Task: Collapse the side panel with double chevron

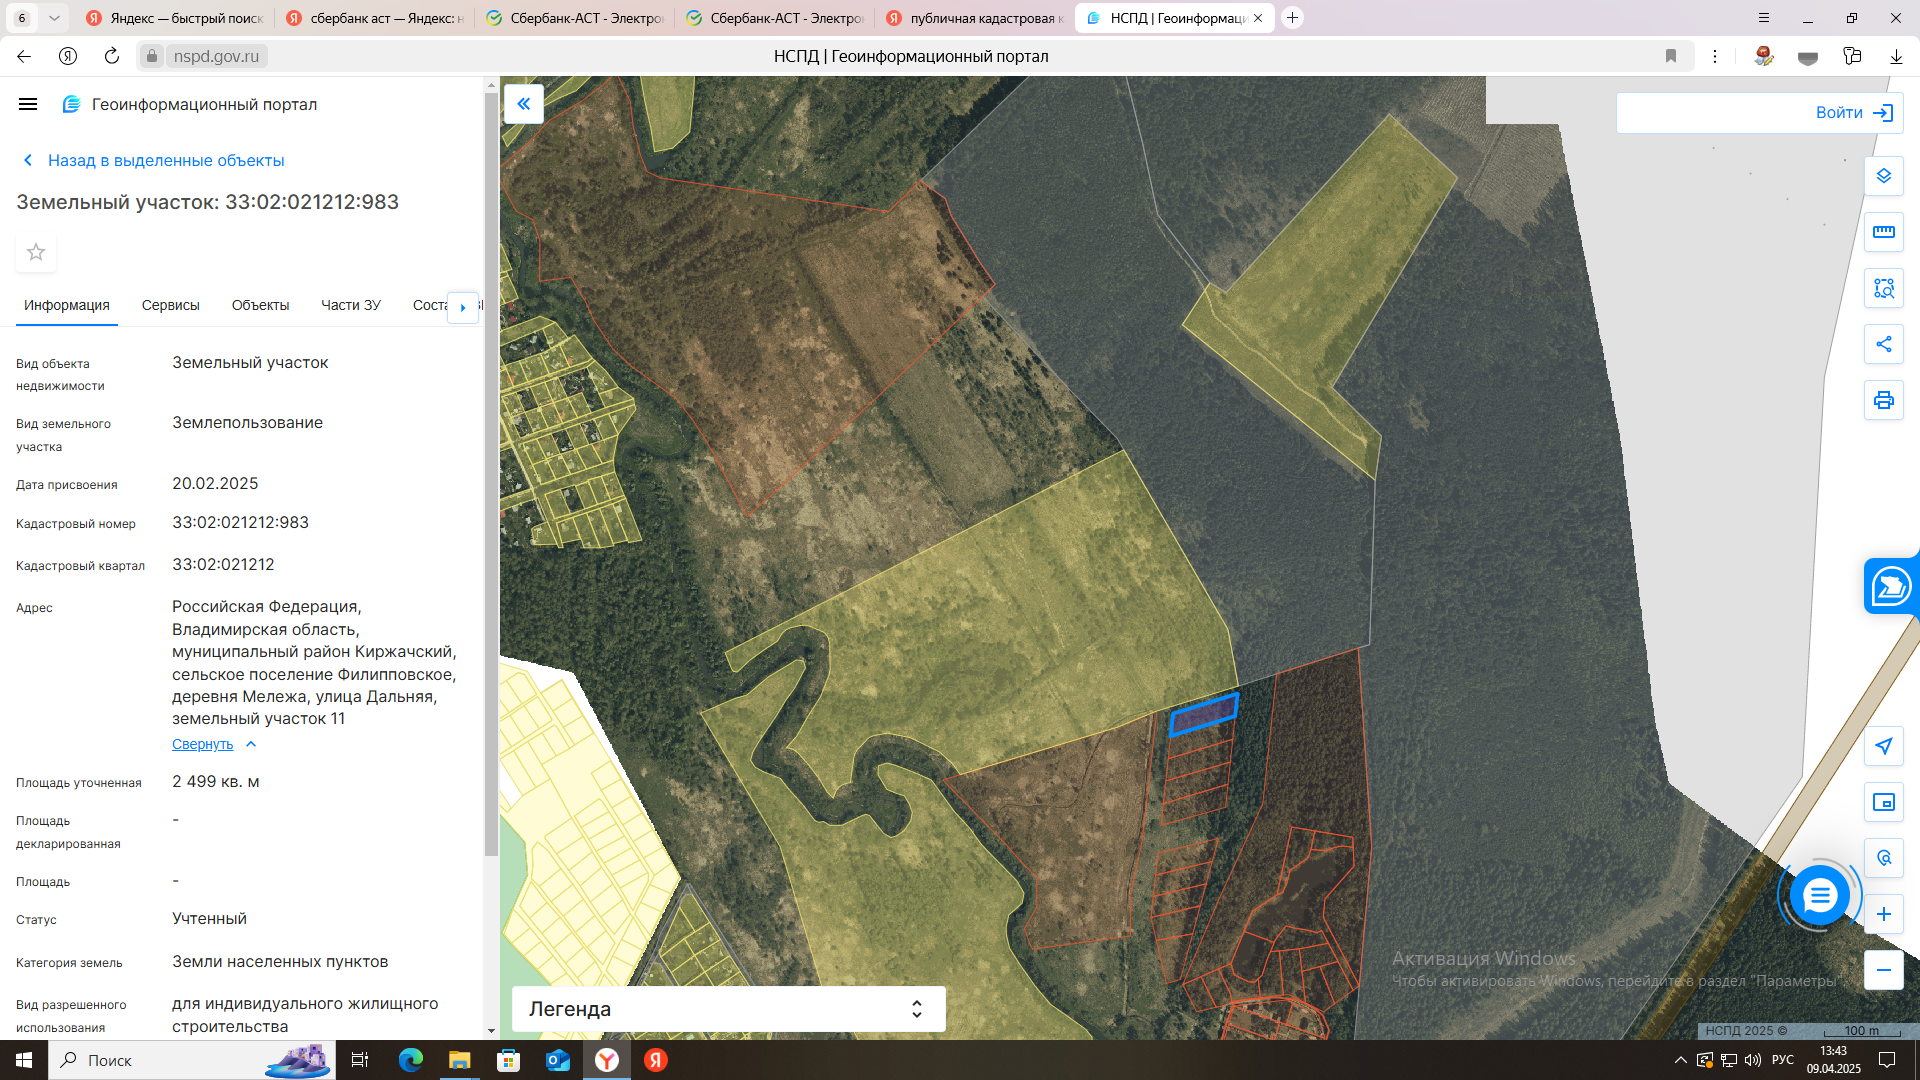Action: tap(523, 104)
